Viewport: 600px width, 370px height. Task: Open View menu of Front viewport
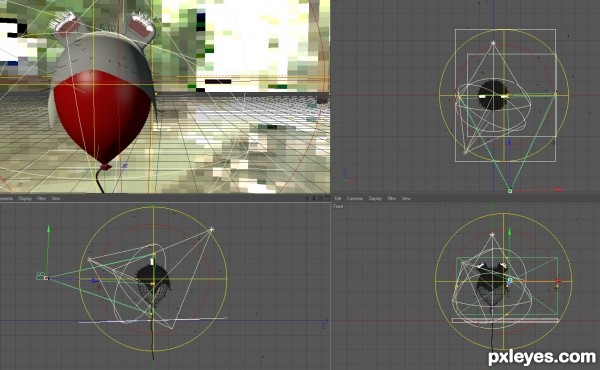point(406,199)
